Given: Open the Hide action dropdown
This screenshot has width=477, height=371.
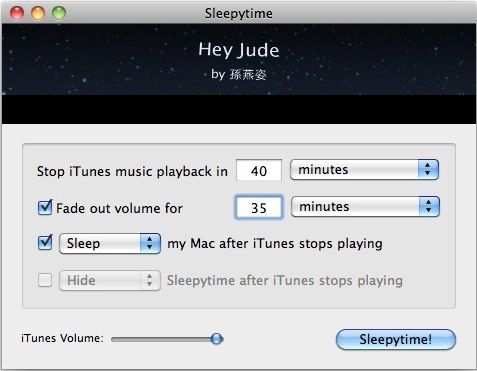Looking at the screenshot, I should pyautogui.click(x=110, y=280).
